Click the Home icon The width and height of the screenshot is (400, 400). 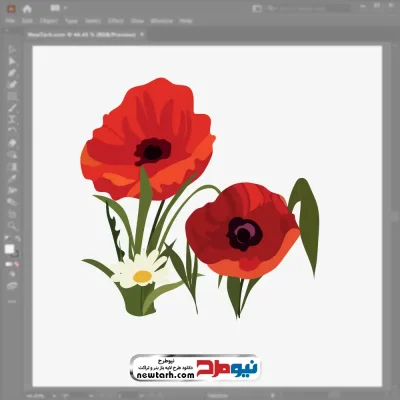point(27,9)
